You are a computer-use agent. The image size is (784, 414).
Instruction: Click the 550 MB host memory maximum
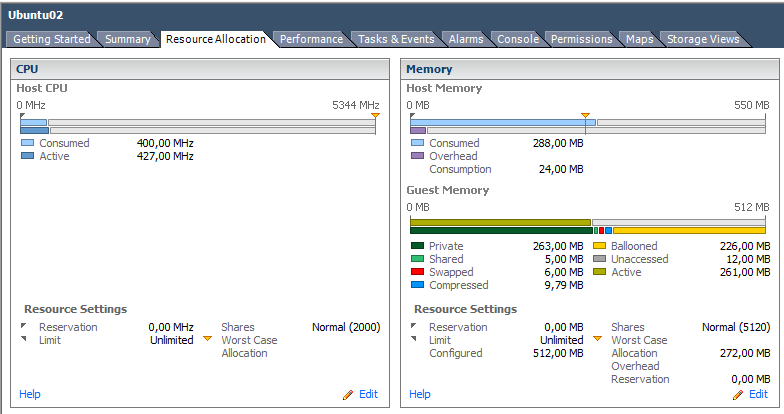[752, 105]
